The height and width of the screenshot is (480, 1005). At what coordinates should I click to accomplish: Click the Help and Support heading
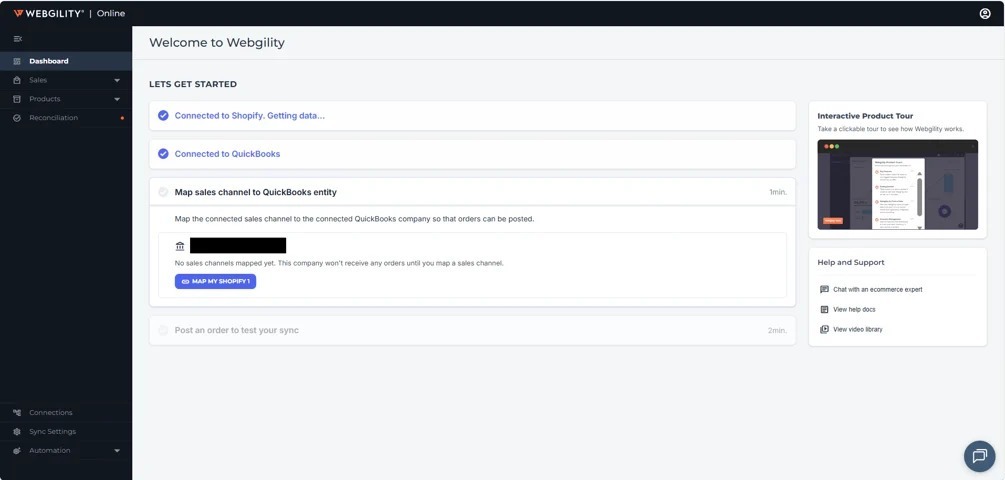click(x=851, y=263)
